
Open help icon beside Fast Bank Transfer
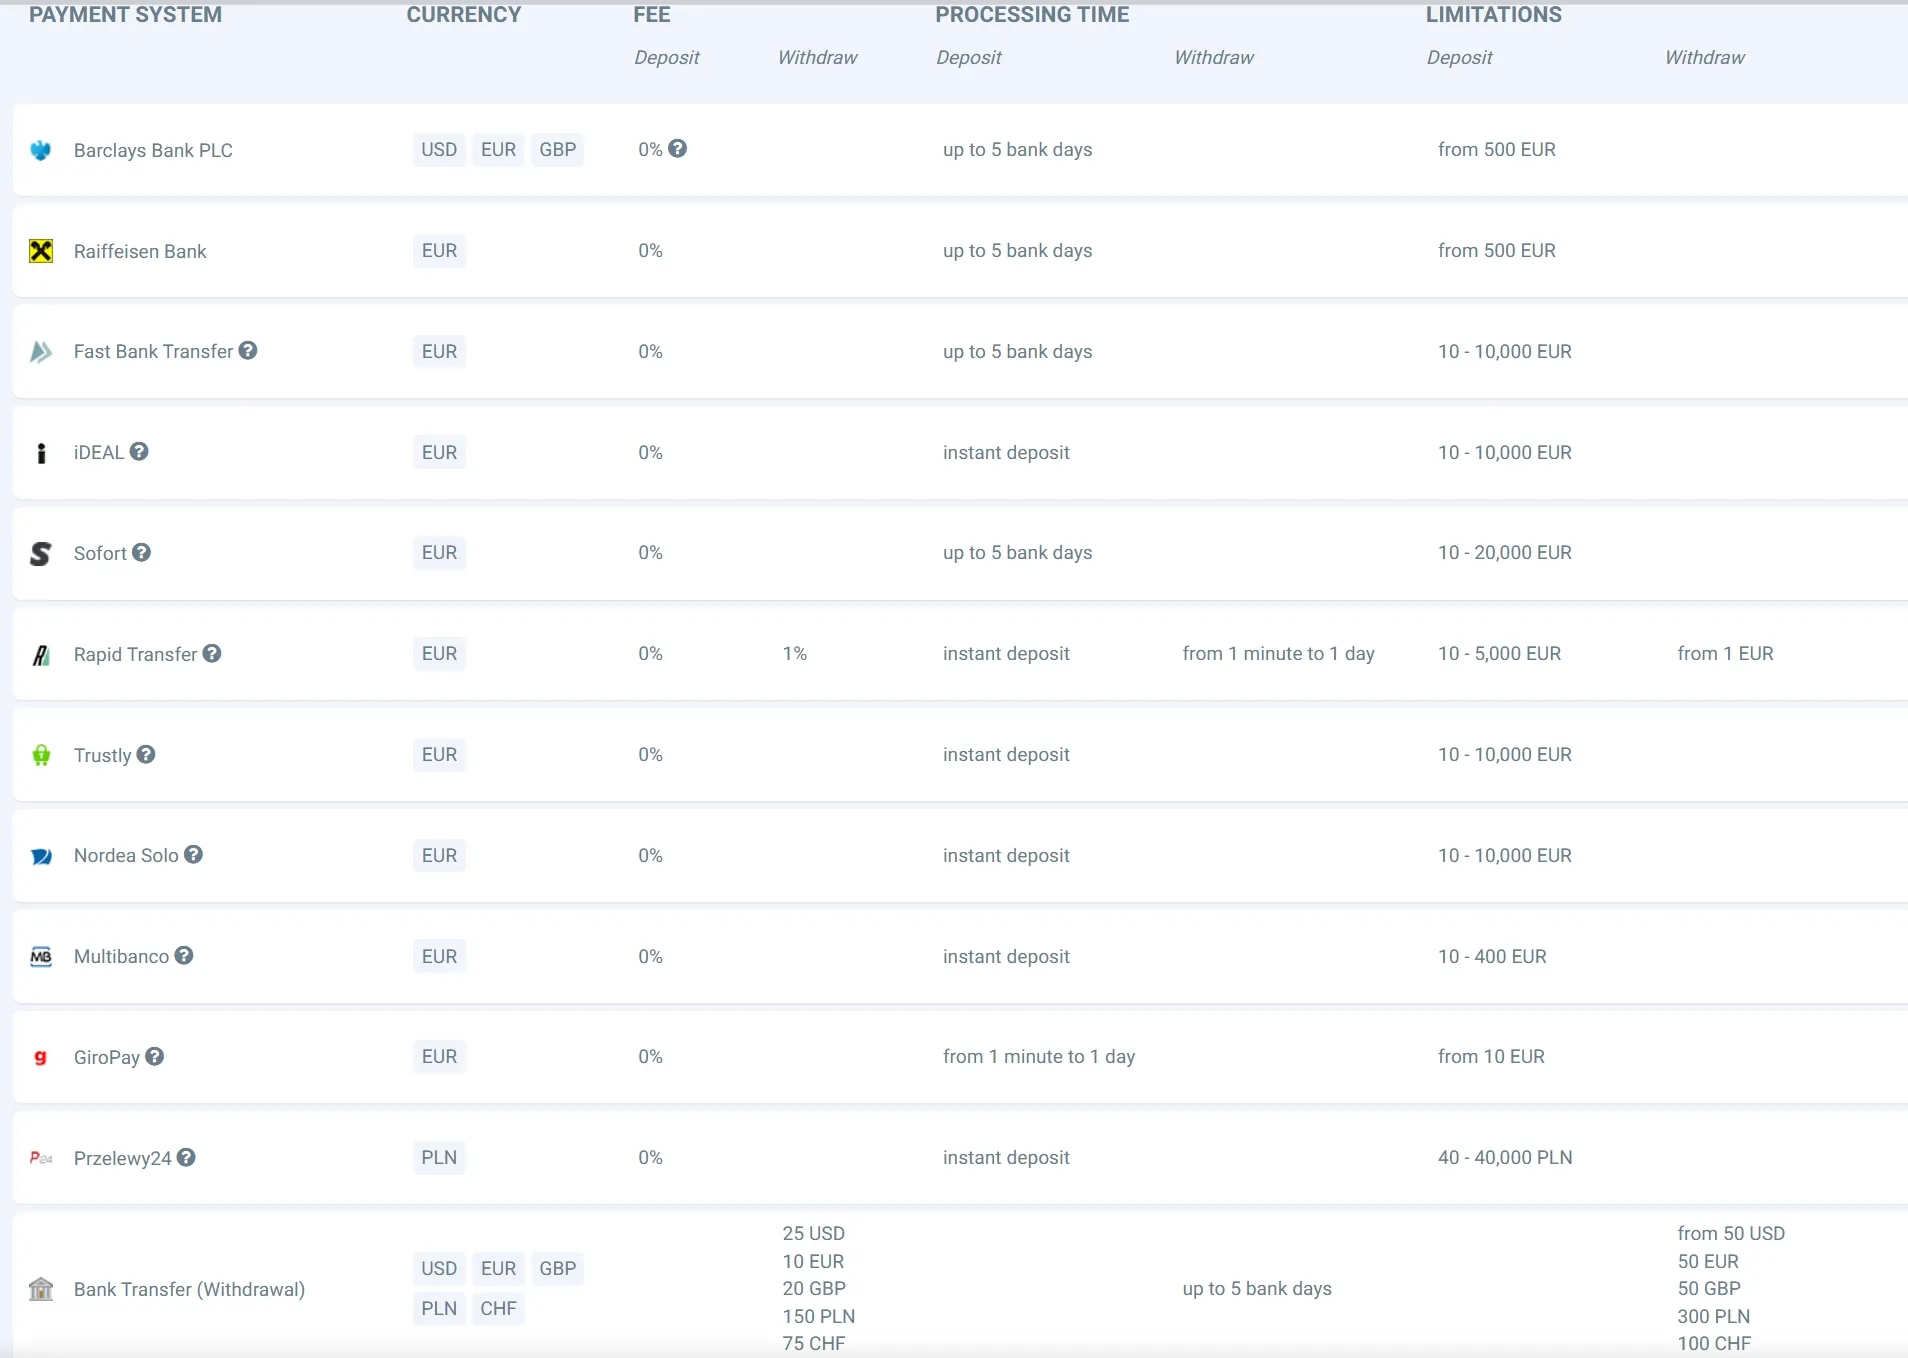coord(248,350)
